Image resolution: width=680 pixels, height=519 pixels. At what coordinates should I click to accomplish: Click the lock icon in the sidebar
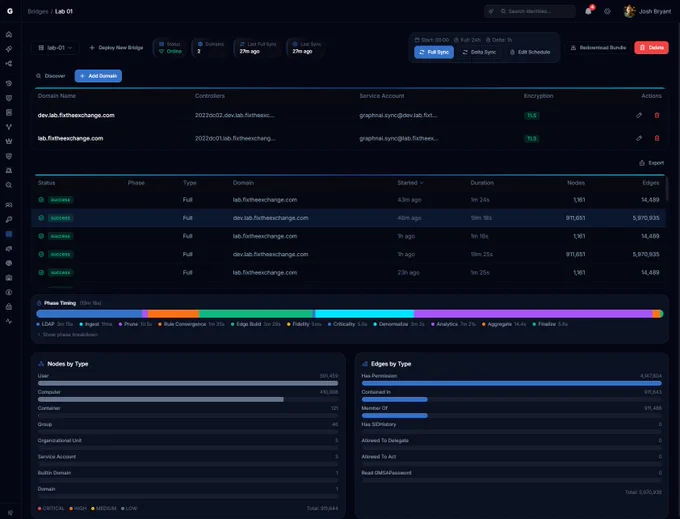(9, 307)
